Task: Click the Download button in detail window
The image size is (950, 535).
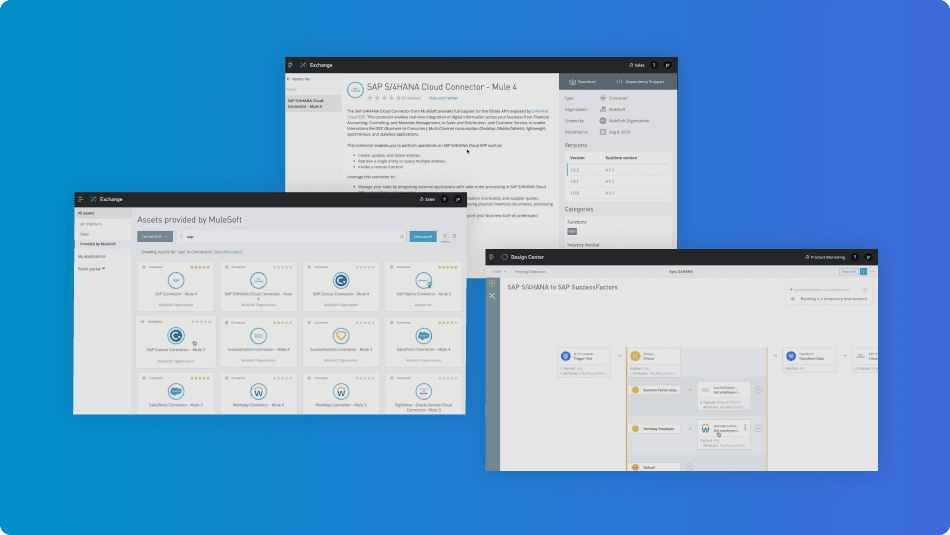Action: coord(582,81)
